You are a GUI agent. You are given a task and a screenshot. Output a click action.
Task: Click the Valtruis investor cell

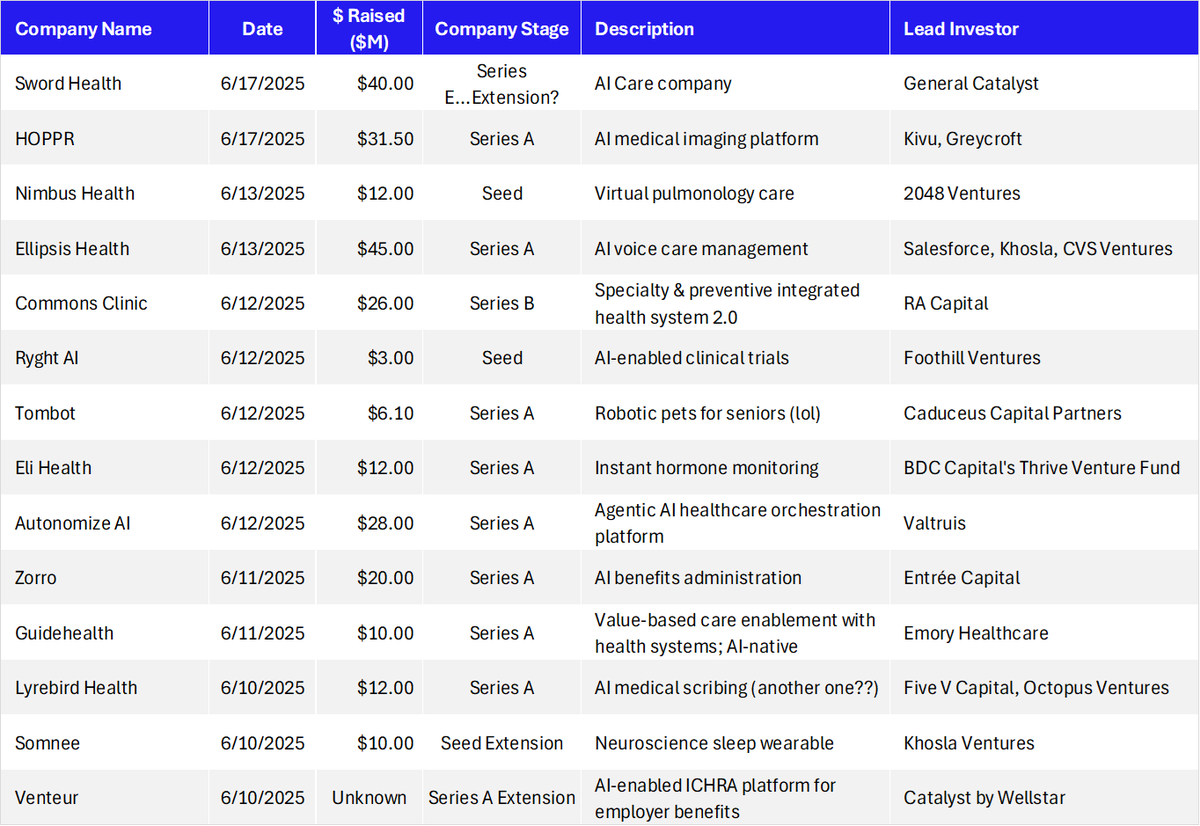(x=1045, y=523)
